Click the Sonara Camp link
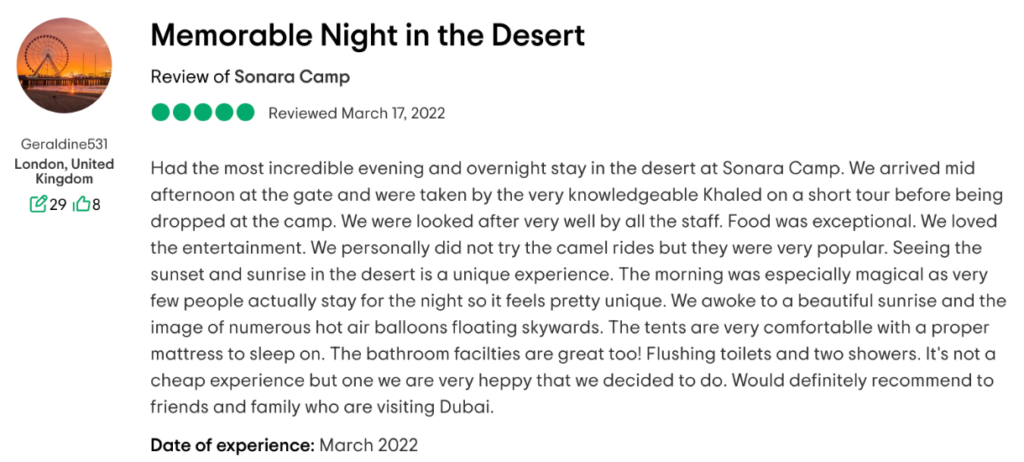Viewport: 1024px width, 462px height. click(x=292, y=77)
